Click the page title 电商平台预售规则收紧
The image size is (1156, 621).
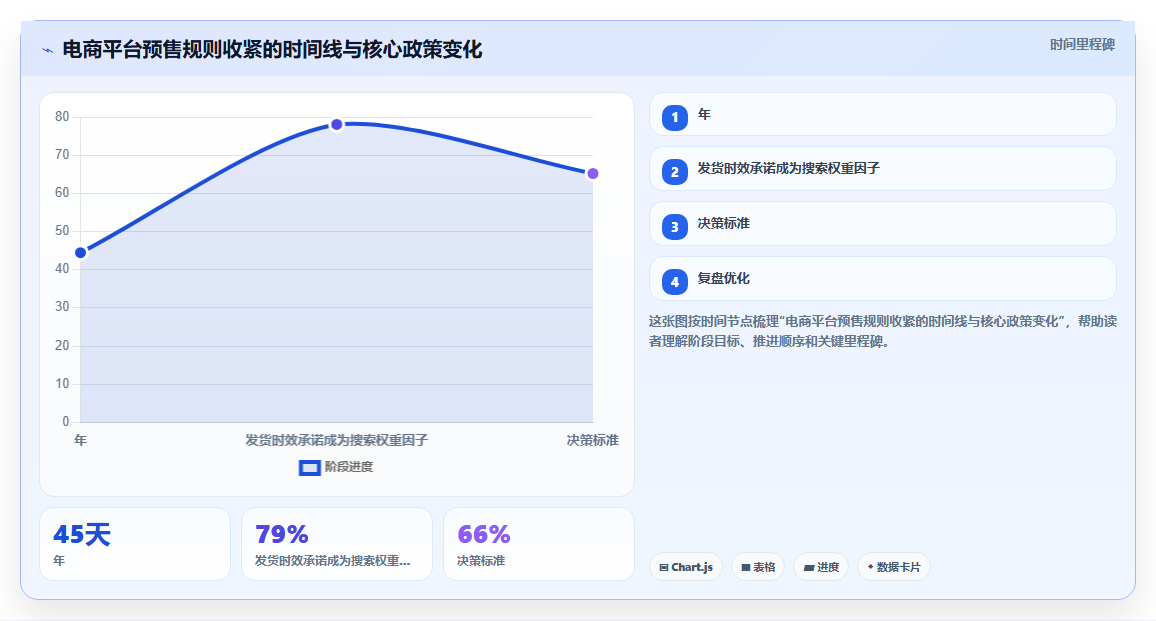272,49
